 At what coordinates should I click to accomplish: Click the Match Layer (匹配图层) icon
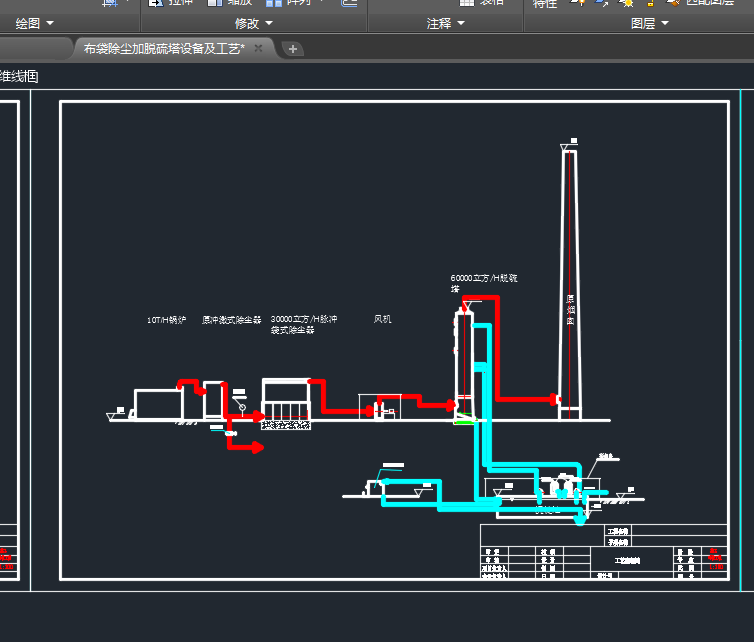[x=675, y=3]
